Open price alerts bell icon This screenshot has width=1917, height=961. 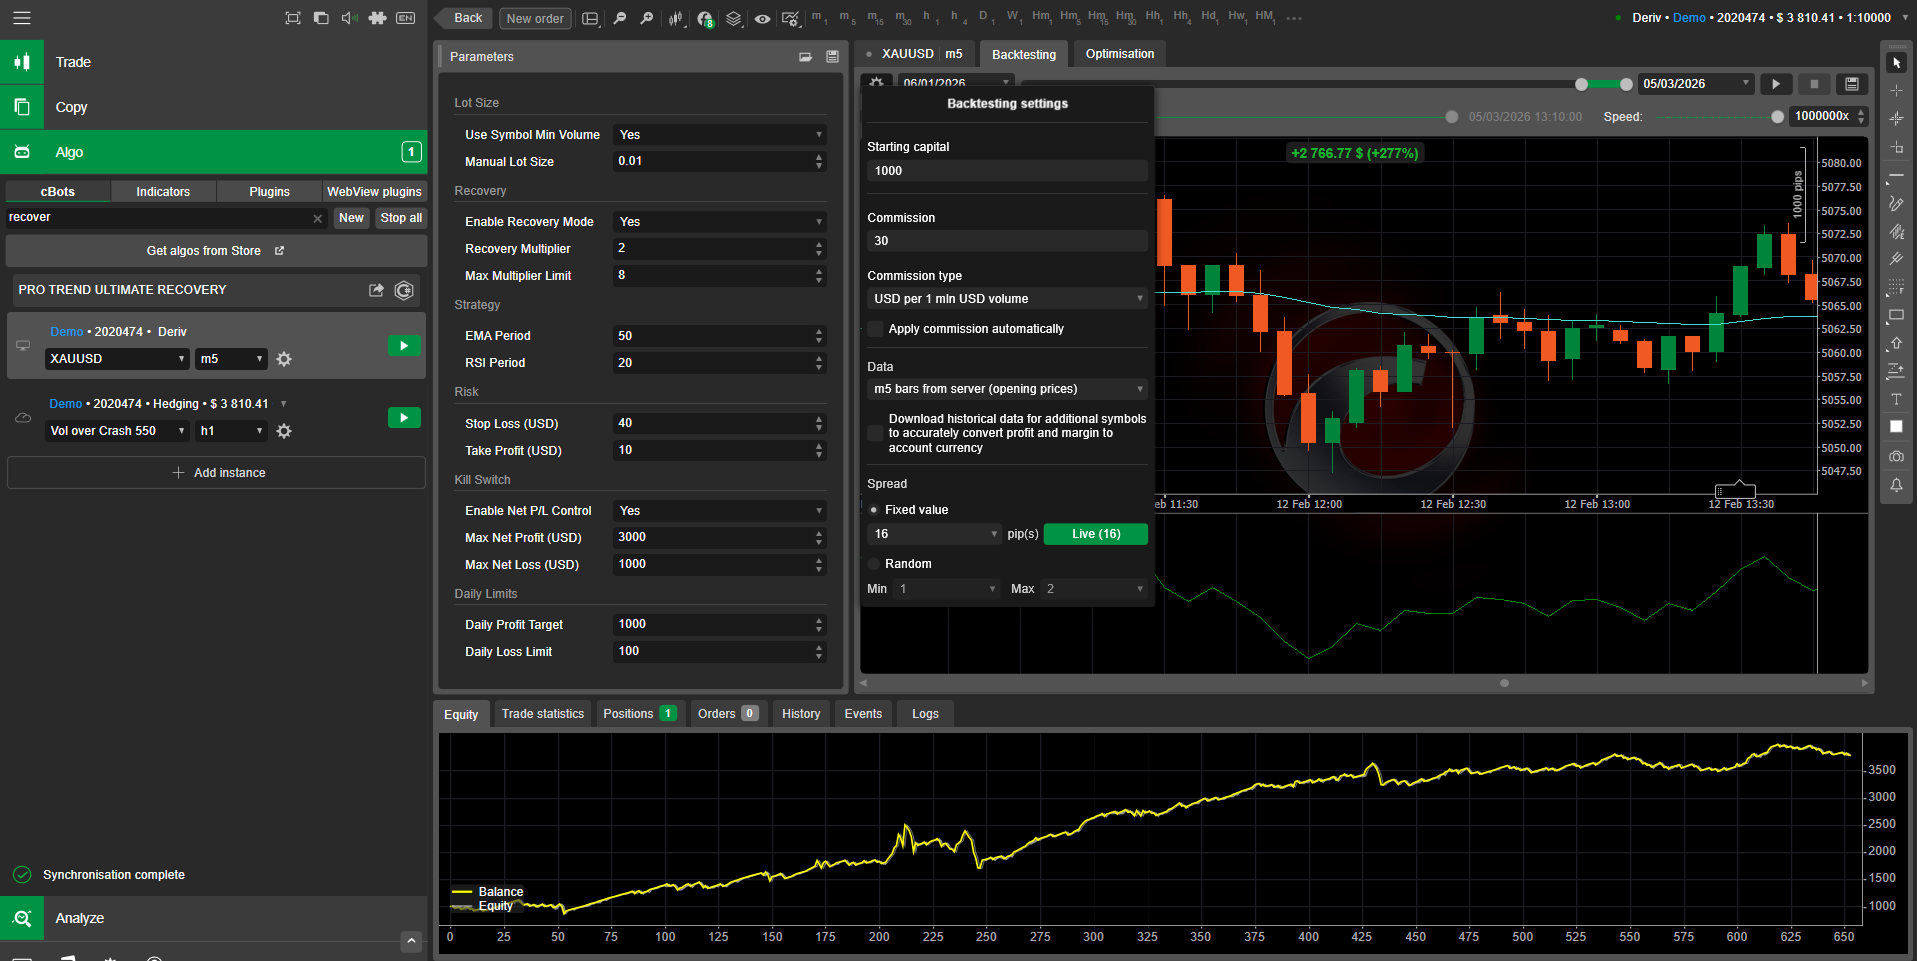pos(1895,485)
